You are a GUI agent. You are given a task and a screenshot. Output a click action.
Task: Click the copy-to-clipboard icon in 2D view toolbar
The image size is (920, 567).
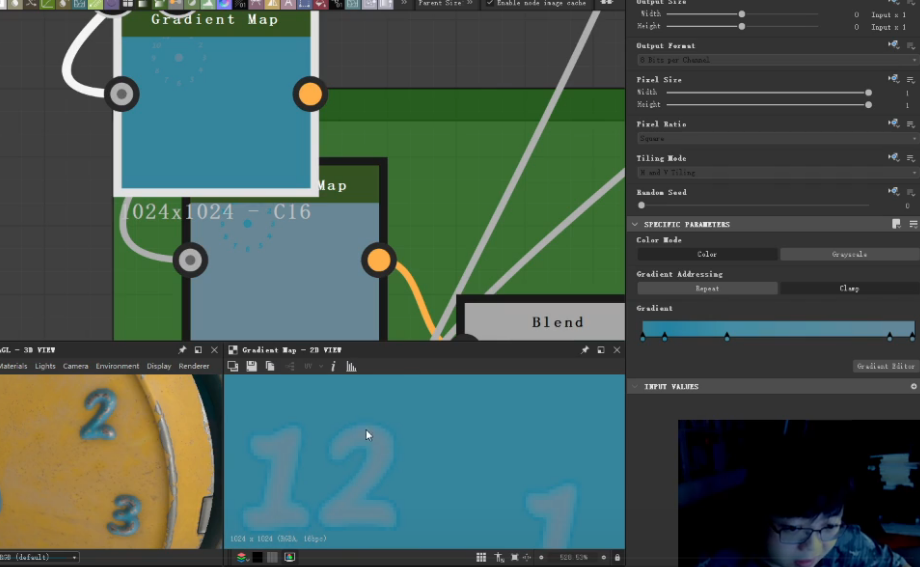[270, 366]
